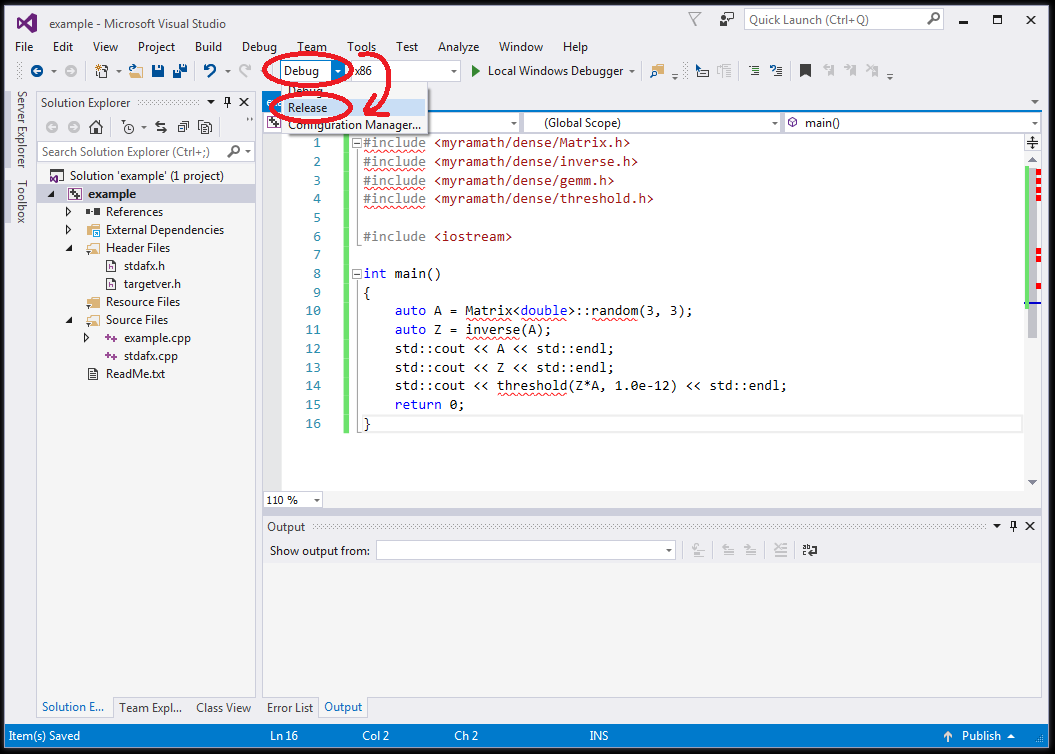
Task: Expand the example.cpp node
Action: tap(86, 338)
